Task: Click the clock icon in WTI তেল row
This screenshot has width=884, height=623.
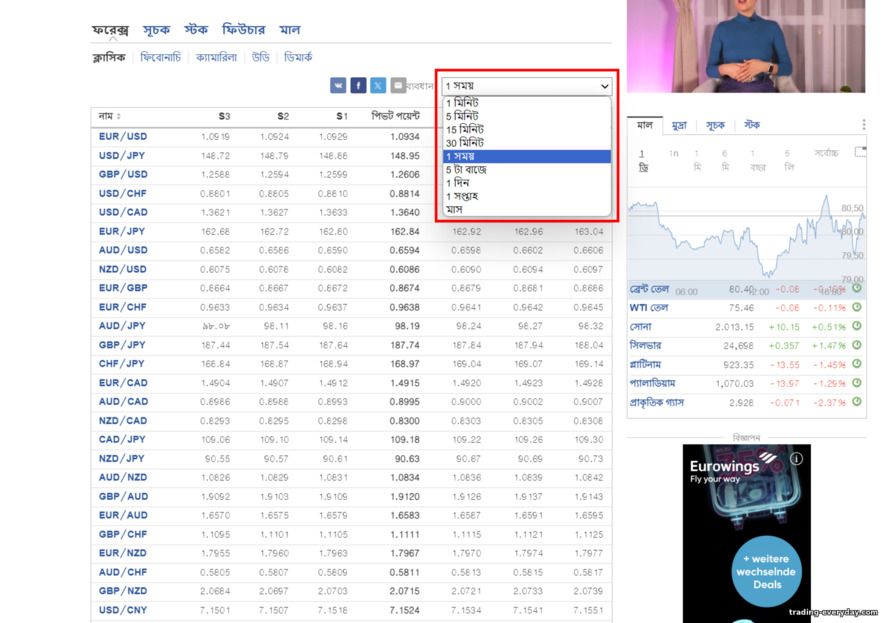Action: [x=857, y=307]
